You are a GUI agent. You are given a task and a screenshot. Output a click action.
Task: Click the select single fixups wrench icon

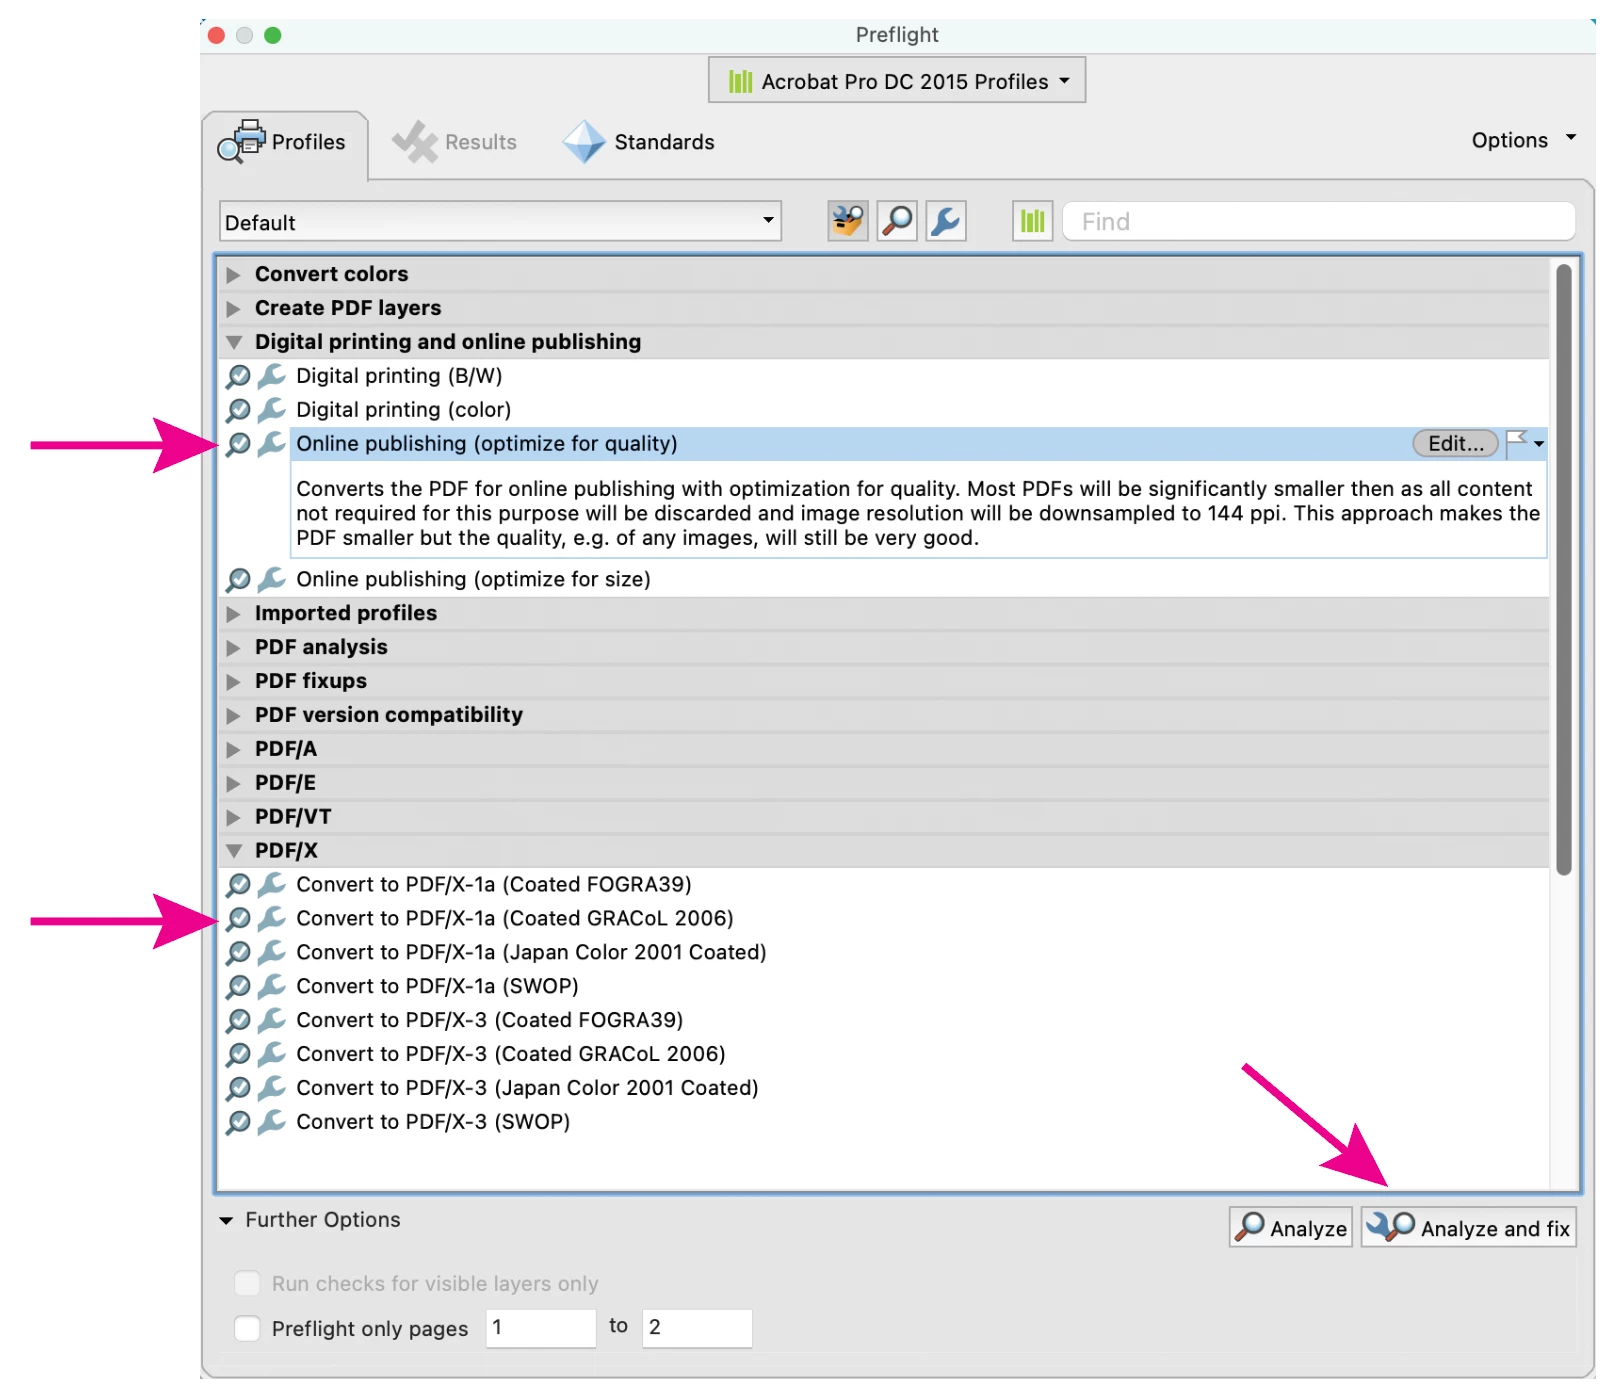tap(945, 221)
